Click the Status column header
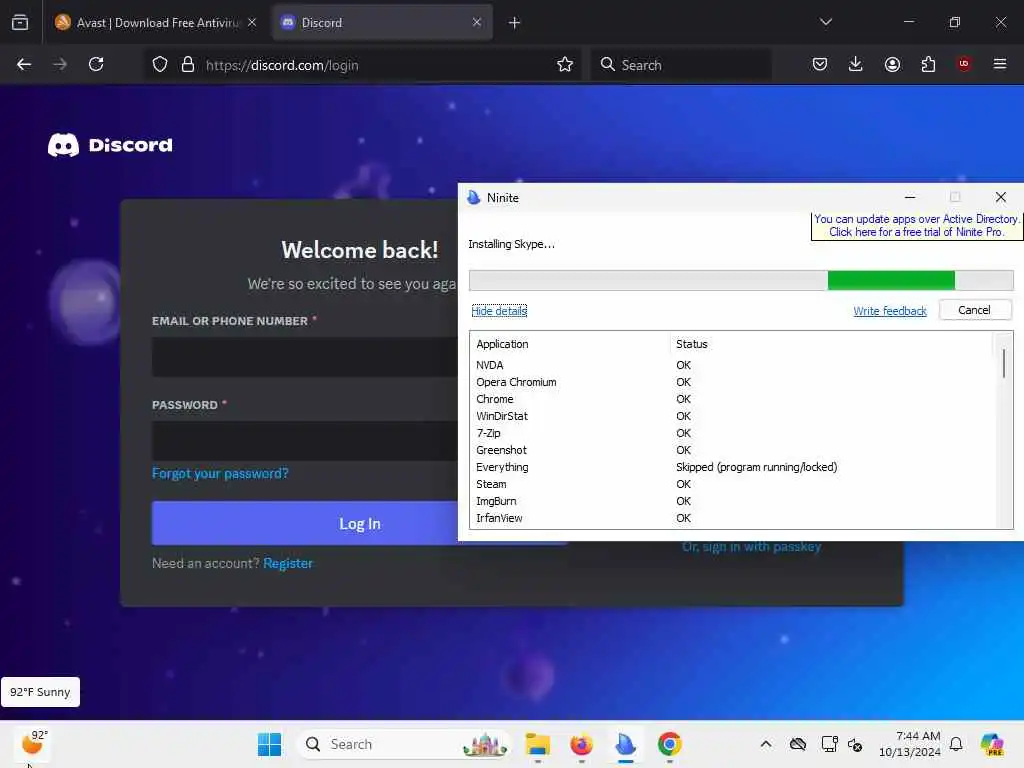This screenshot has height=768, width=1024. 692,344
